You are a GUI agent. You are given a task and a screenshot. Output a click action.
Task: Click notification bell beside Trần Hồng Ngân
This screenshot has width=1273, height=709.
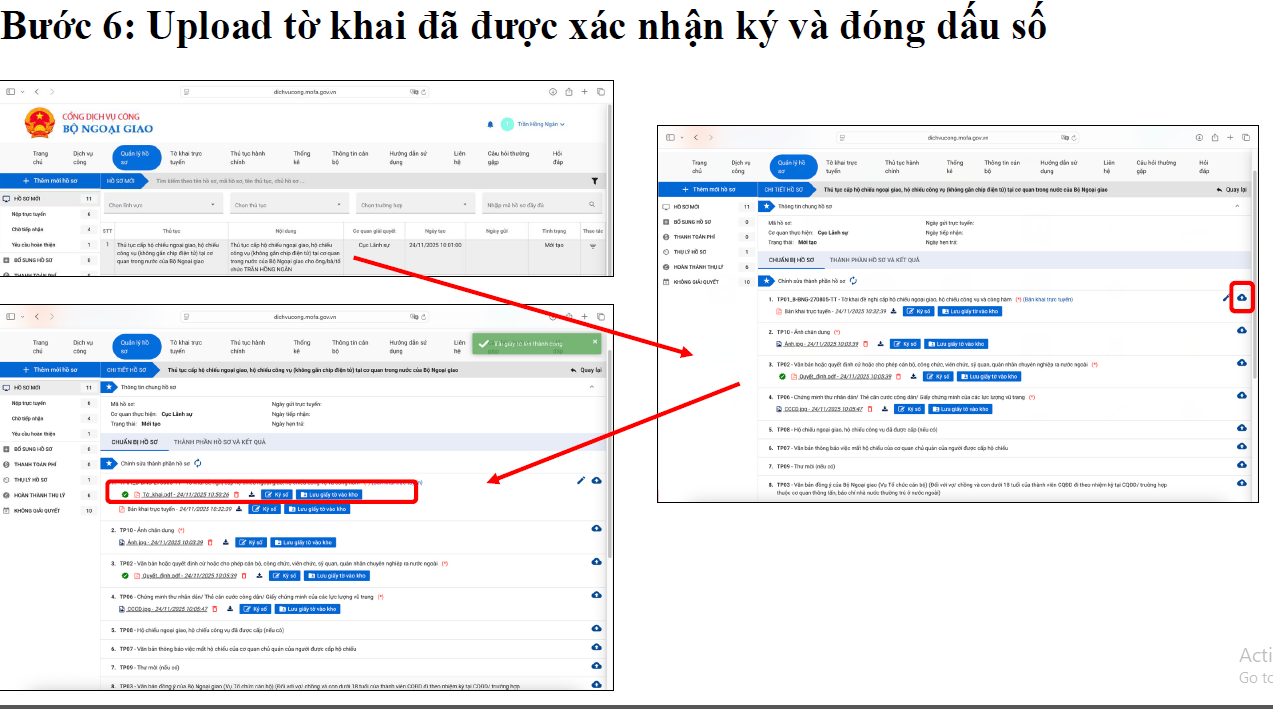[x=490, y=124]
